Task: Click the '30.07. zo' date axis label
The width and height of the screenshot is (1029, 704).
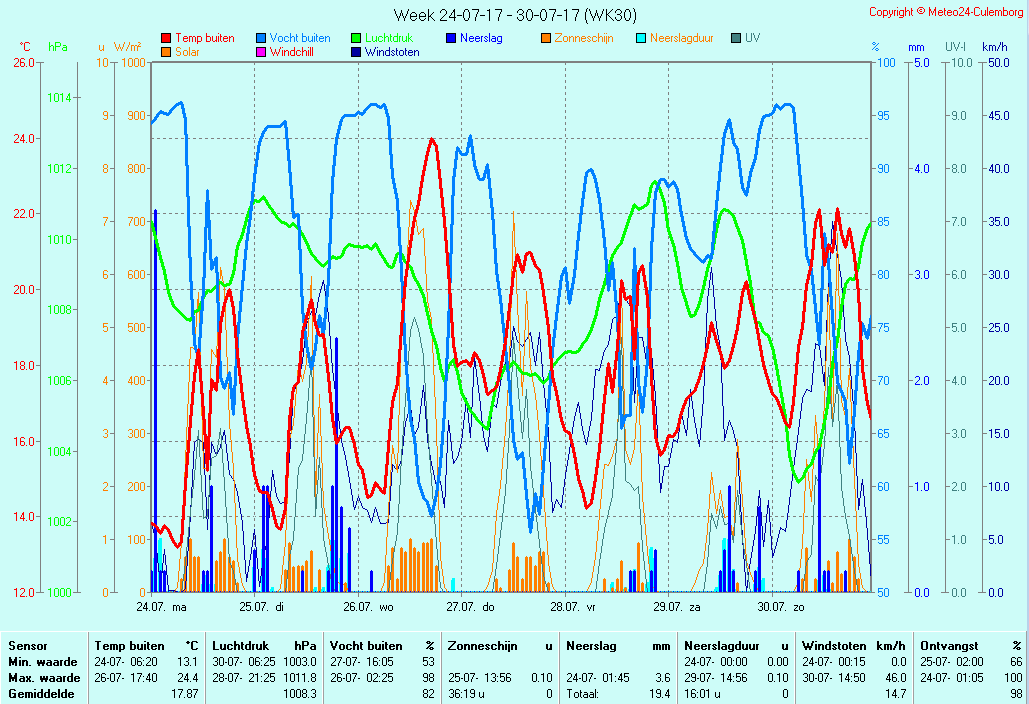Action: [780, 606]
